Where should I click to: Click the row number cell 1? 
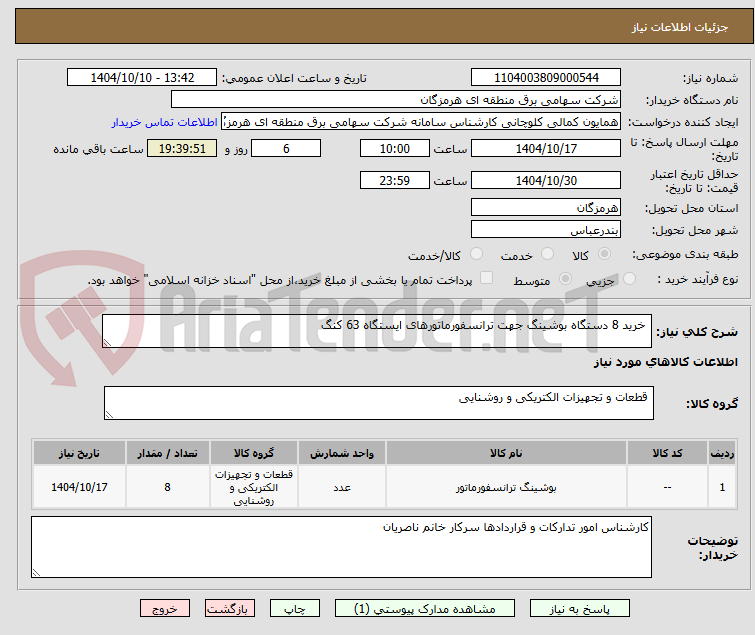(722, 487)
